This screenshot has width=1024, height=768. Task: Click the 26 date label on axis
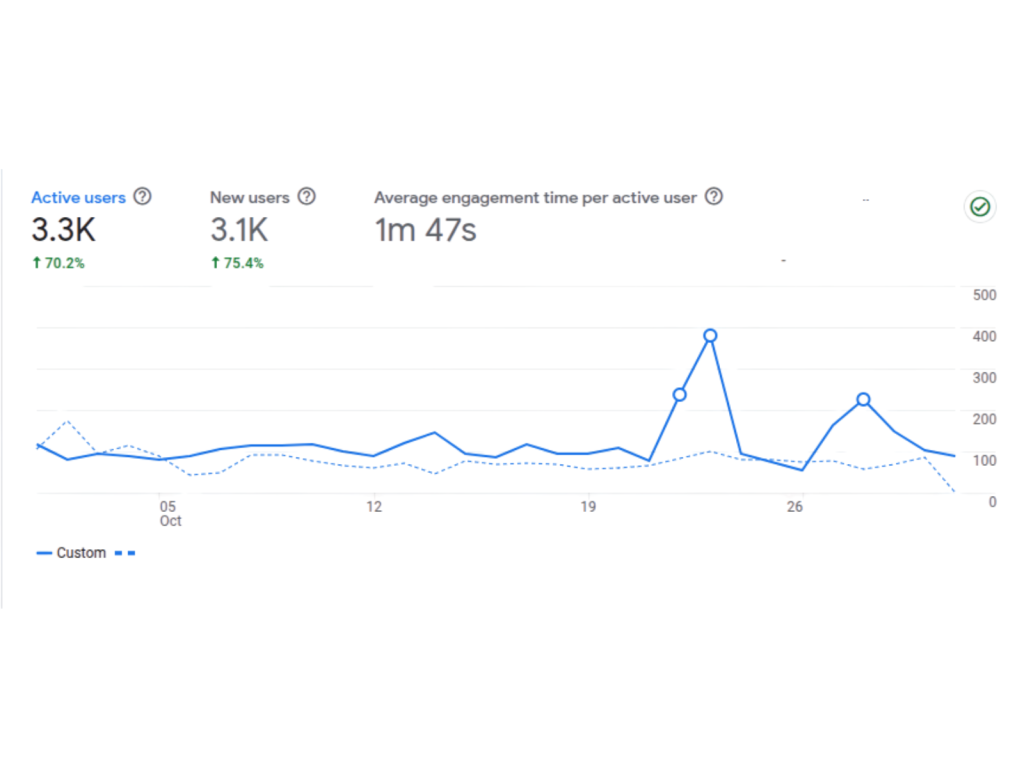(x=795, y=508)
